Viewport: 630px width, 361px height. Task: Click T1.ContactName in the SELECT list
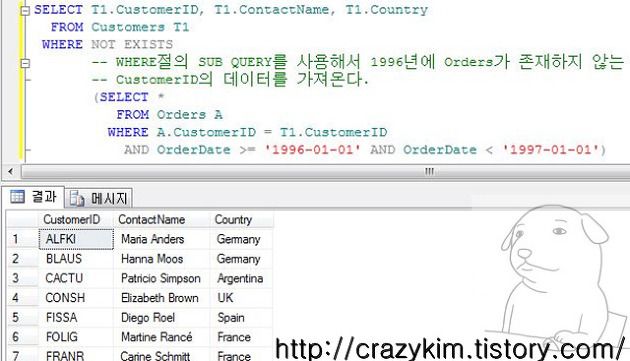coord(271,10)
